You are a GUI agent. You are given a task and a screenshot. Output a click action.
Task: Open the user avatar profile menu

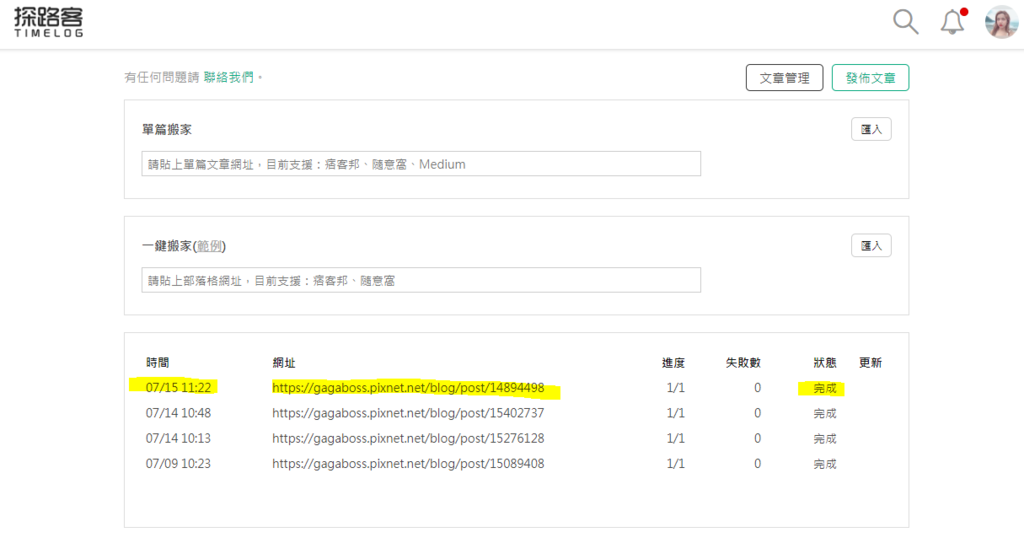pos(1001,22)
